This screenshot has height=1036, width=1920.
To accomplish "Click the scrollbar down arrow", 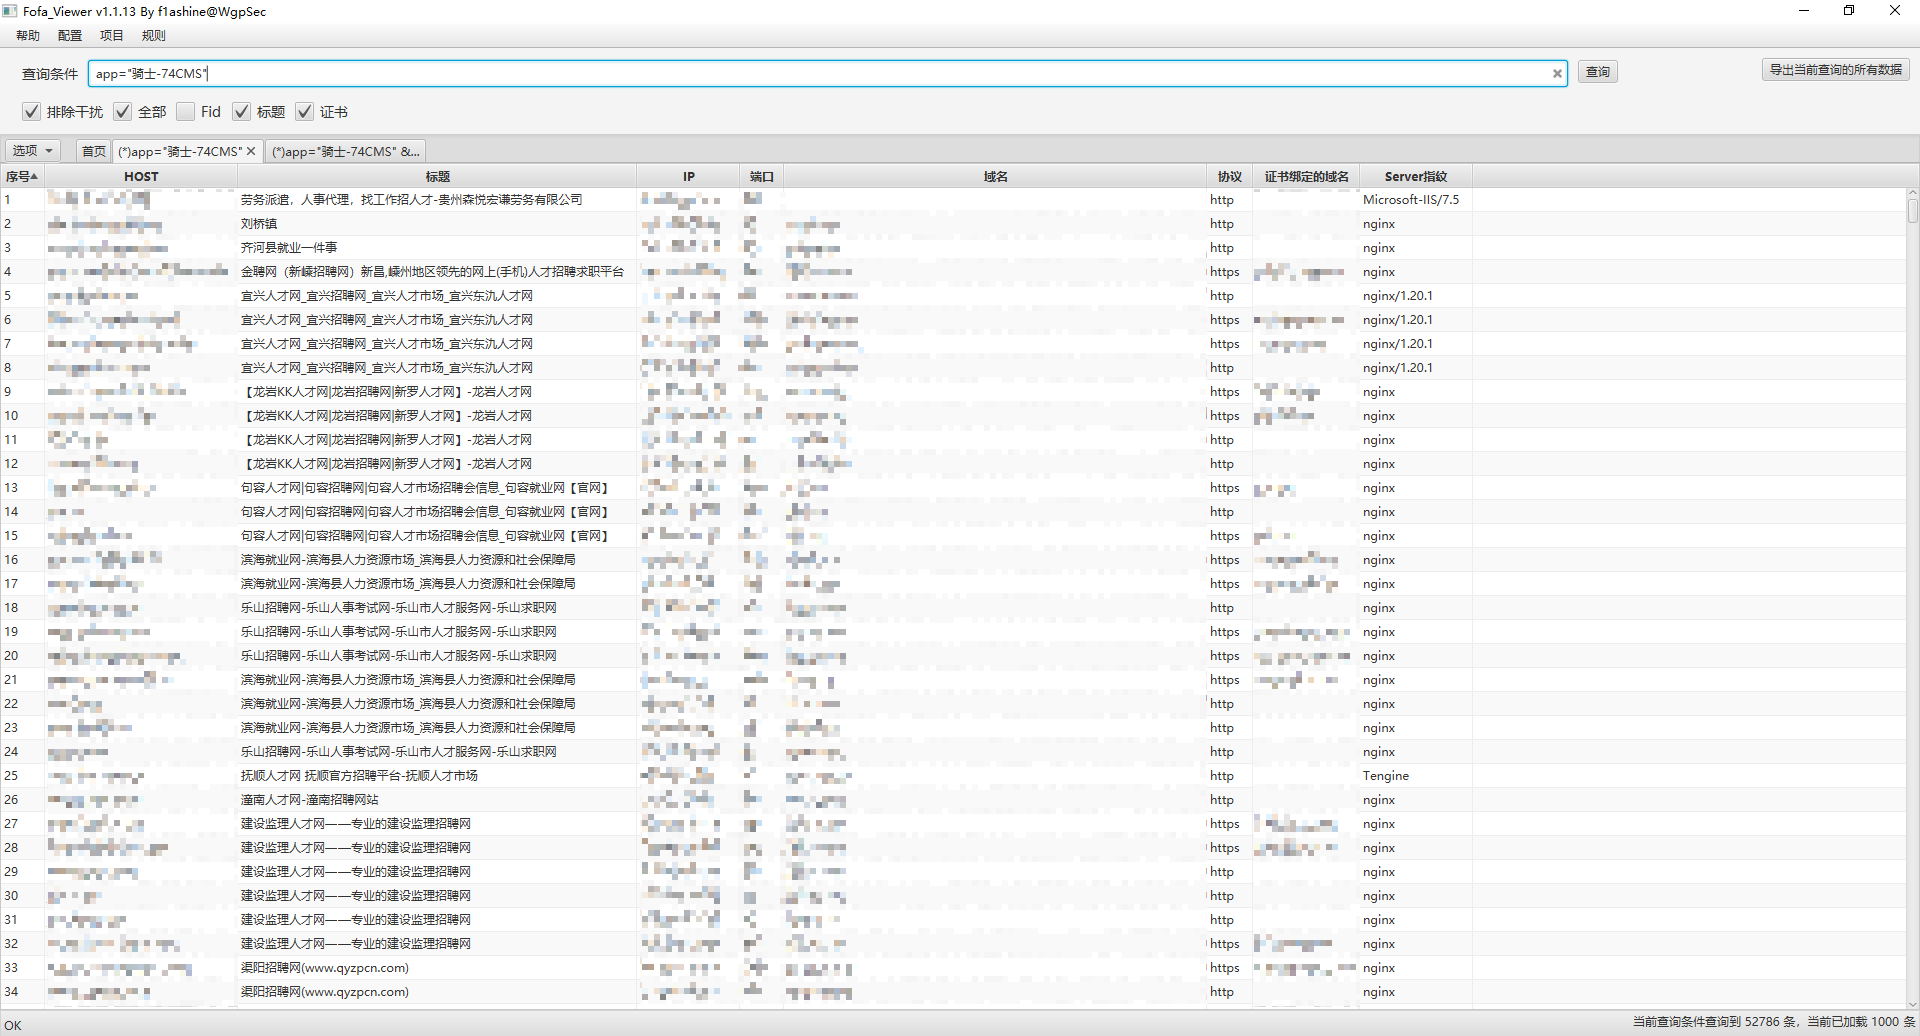I will pyautogui.click(x=1912, y=1003).
